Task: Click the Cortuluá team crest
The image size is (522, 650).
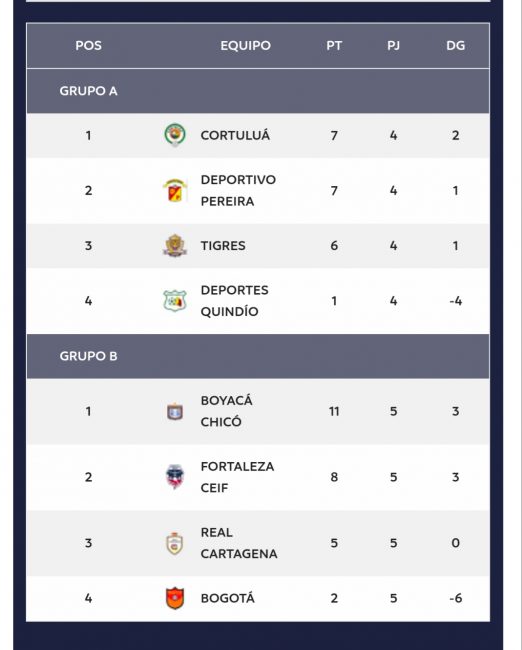Action: (x=175, y=135)
